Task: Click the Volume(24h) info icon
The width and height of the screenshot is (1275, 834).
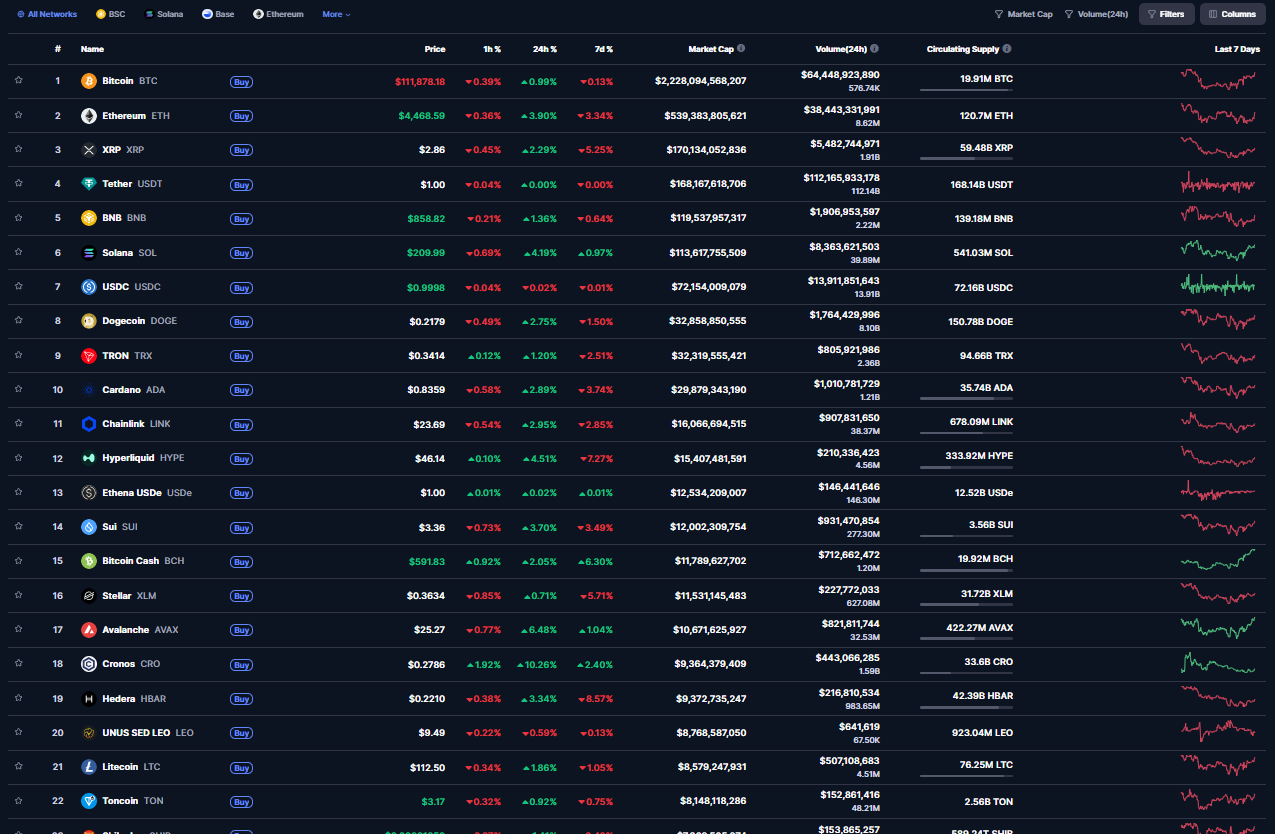Action: [x=874, y=48]
